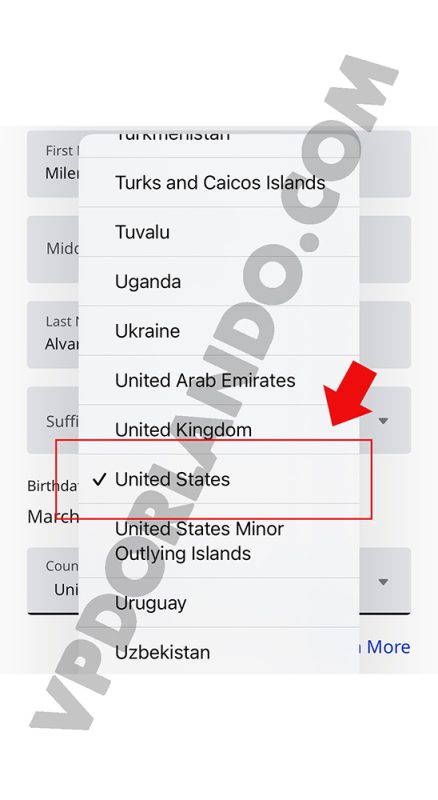Expand the Country dropdown arrow
Viewport: 438px width, 800px height.
(x=383, y=582)
